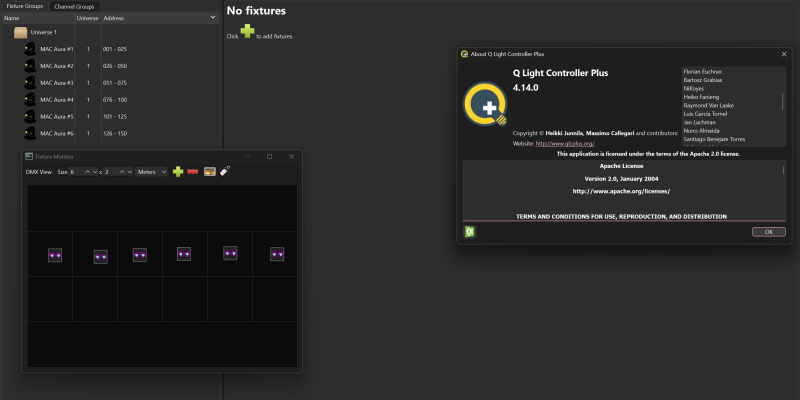Viewport: 800px width, 400px height.
Task: Minimize the Fixture Monitor window
Action: point(248,157)
